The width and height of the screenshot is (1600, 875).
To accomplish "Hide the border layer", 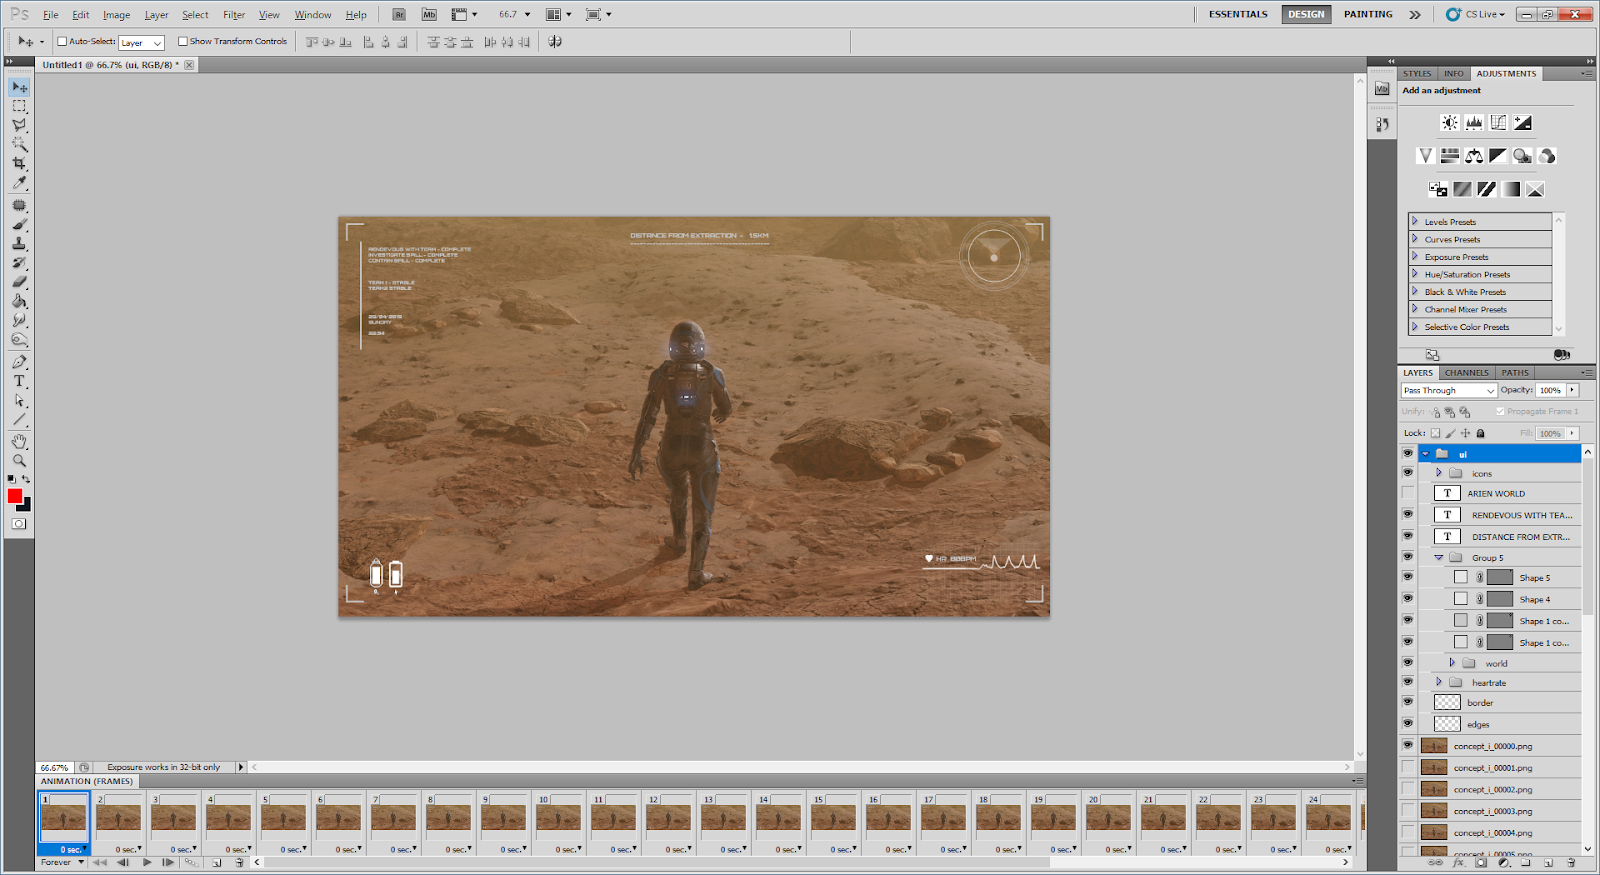I will [x=1408, y=702].
